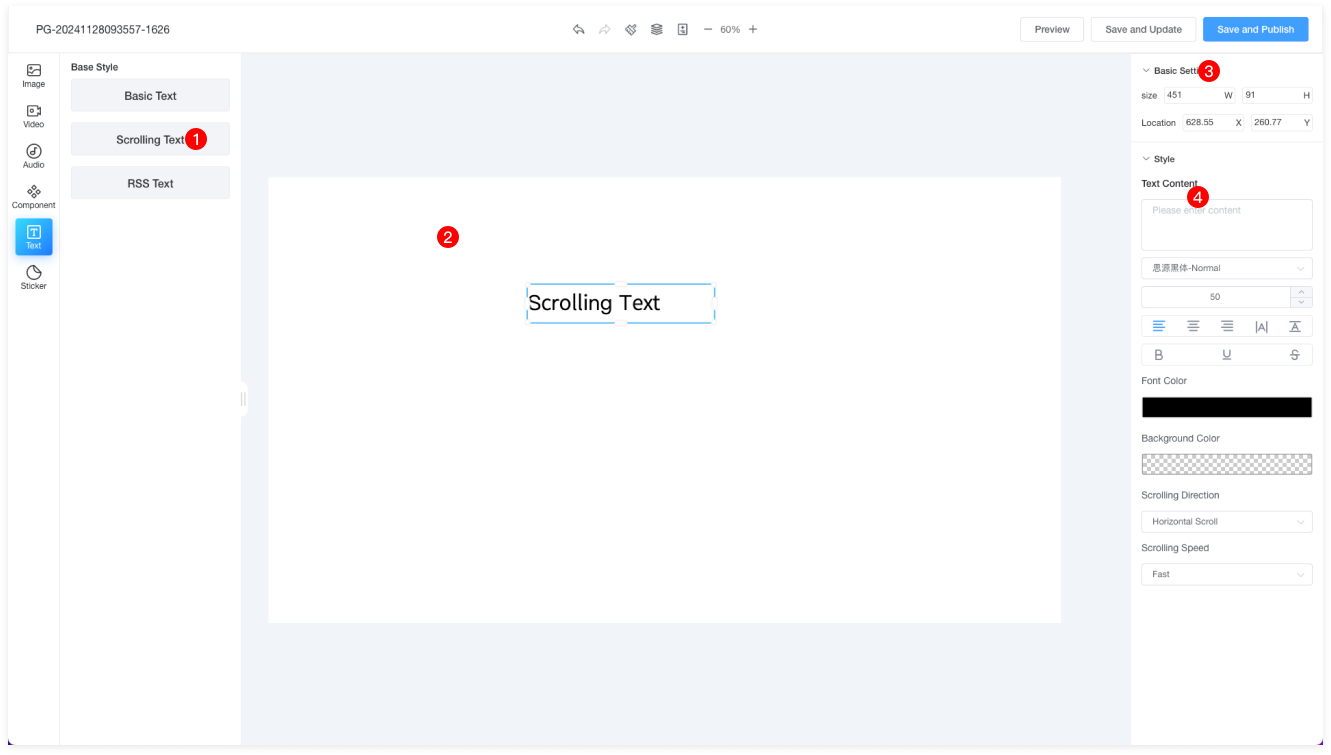The width and height of the screenshot is (1331, 755).
Task: Click the Text Content input box
Action: tap(1227, 225)
